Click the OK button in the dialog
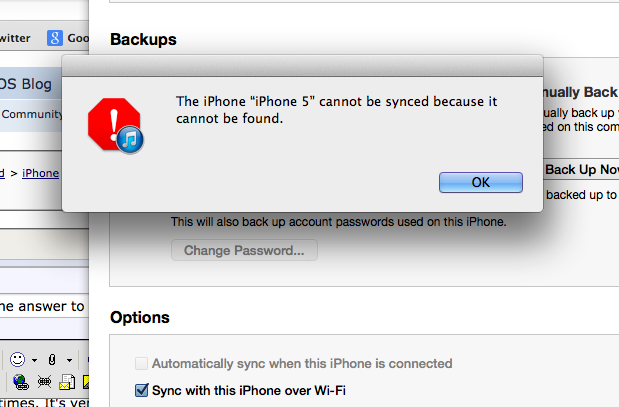 click(x=481, y=183)
